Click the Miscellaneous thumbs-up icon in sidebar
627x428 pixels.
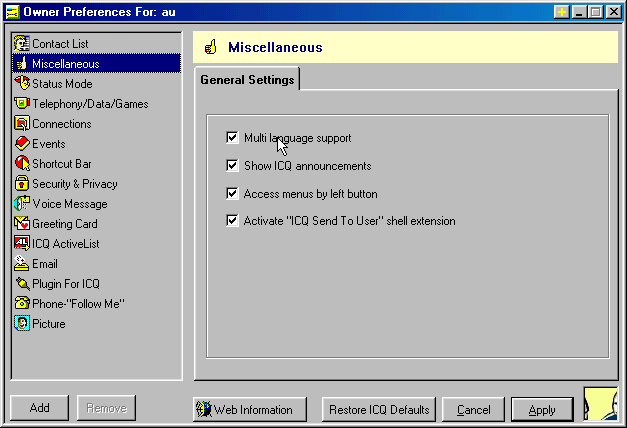[x=22, y=63]
